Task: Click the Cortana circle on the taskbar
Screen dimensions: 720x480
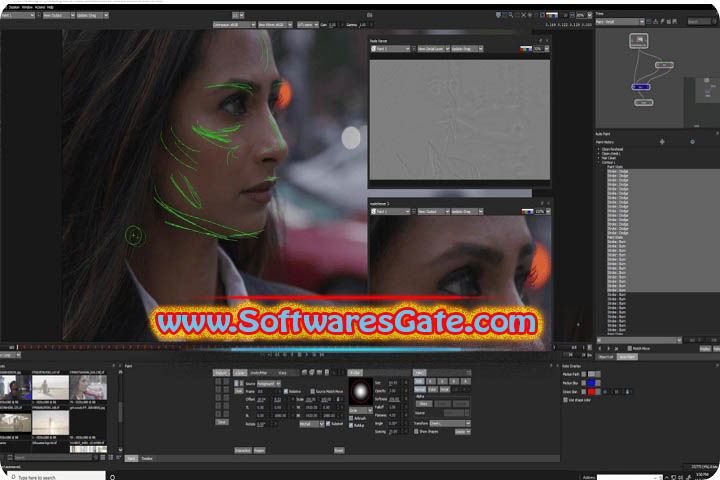Action: [x=112, y=477]
